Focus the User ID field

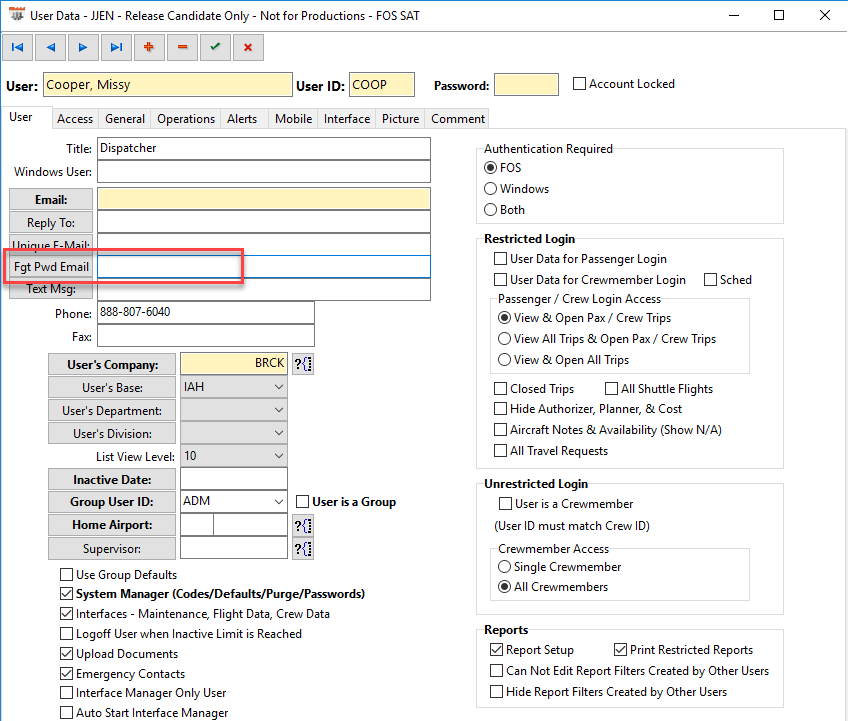point(382,85)
